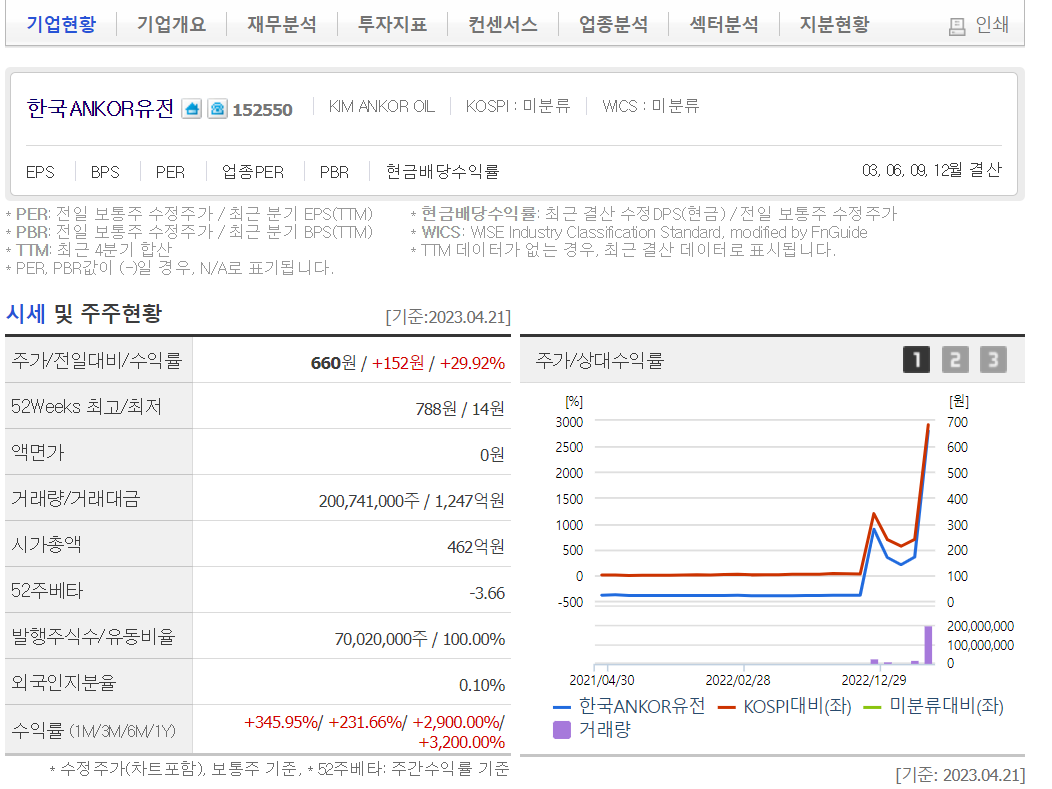Click the 2022/12/29 date on chart axis
The height and width of the screenshot is (789, 1052).
(874, 680)
